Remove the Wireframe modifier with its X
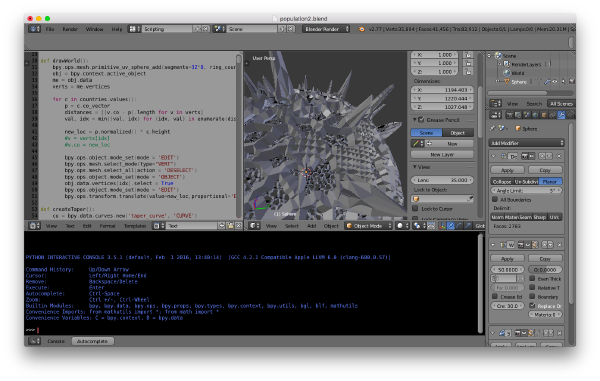 tap(559, 244)
